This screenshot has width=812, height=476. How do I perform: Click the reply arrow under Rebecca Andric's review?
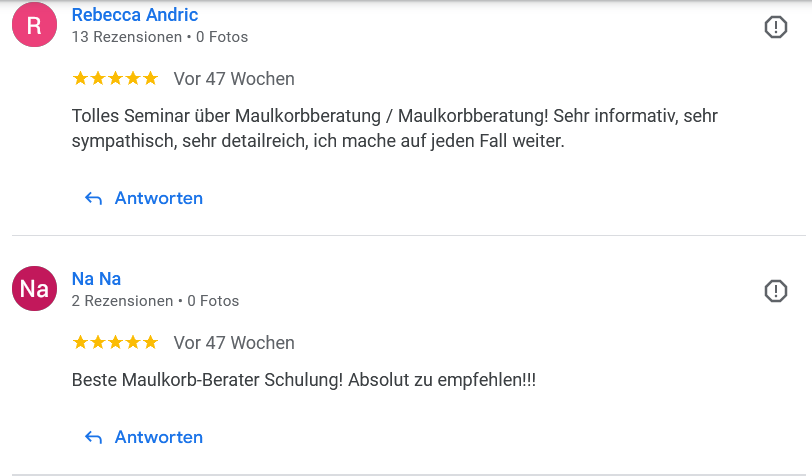[x=93, y=198]
